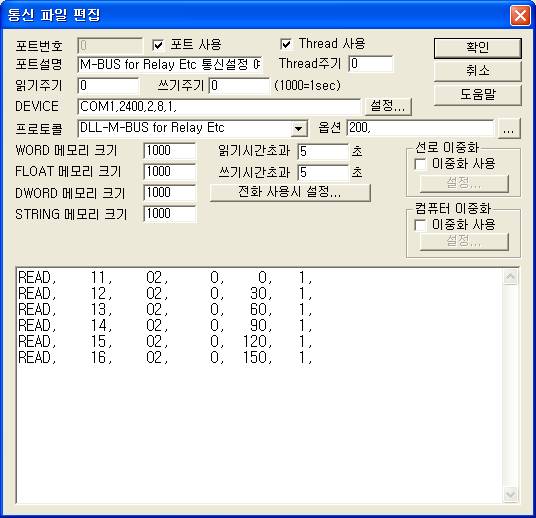This screenshot has height=518, width=536.
Task: Toggle the Thread 사용 checkbox
Action: [x=286, y=44]
